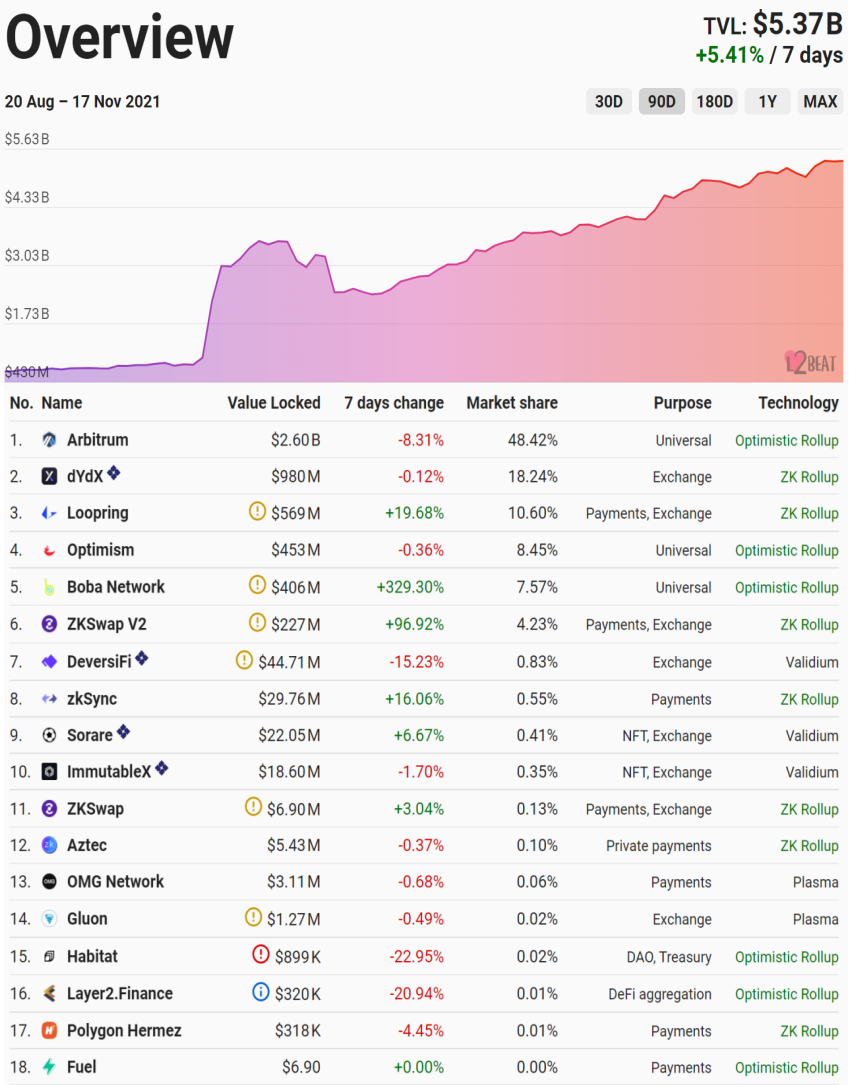849x1085 pixels.
Task: Switch chart to 1Y range
Action: tap(767, 102)
